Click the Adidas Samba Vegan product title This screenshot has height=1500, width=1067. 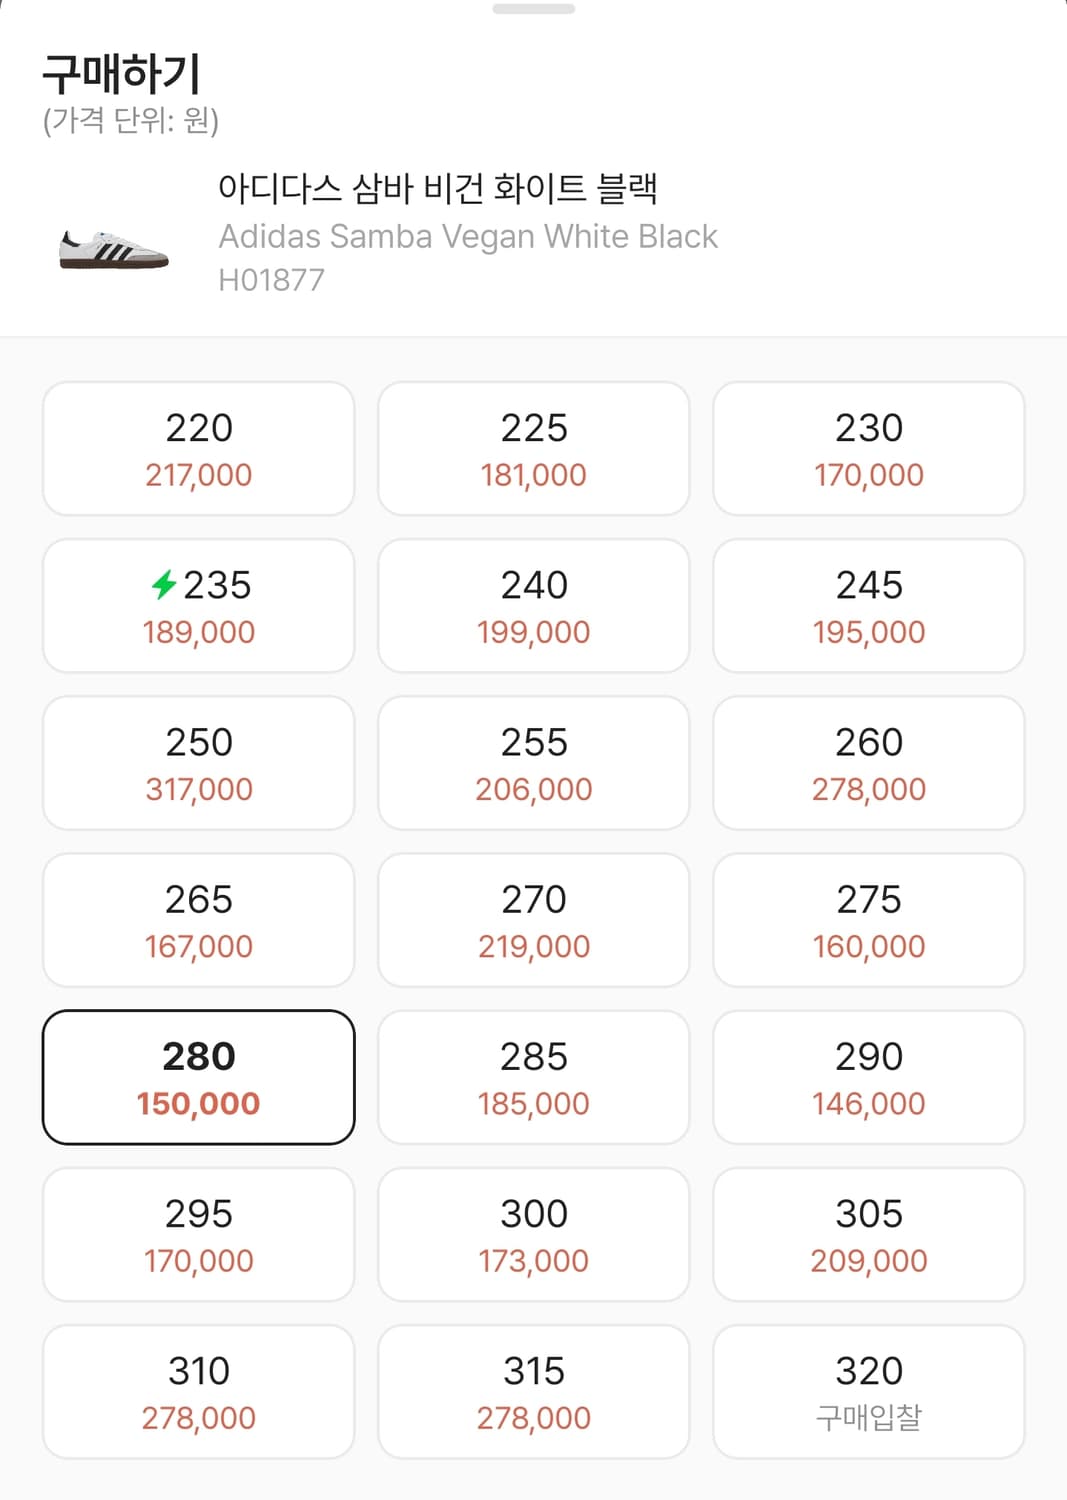coord(437,188)
